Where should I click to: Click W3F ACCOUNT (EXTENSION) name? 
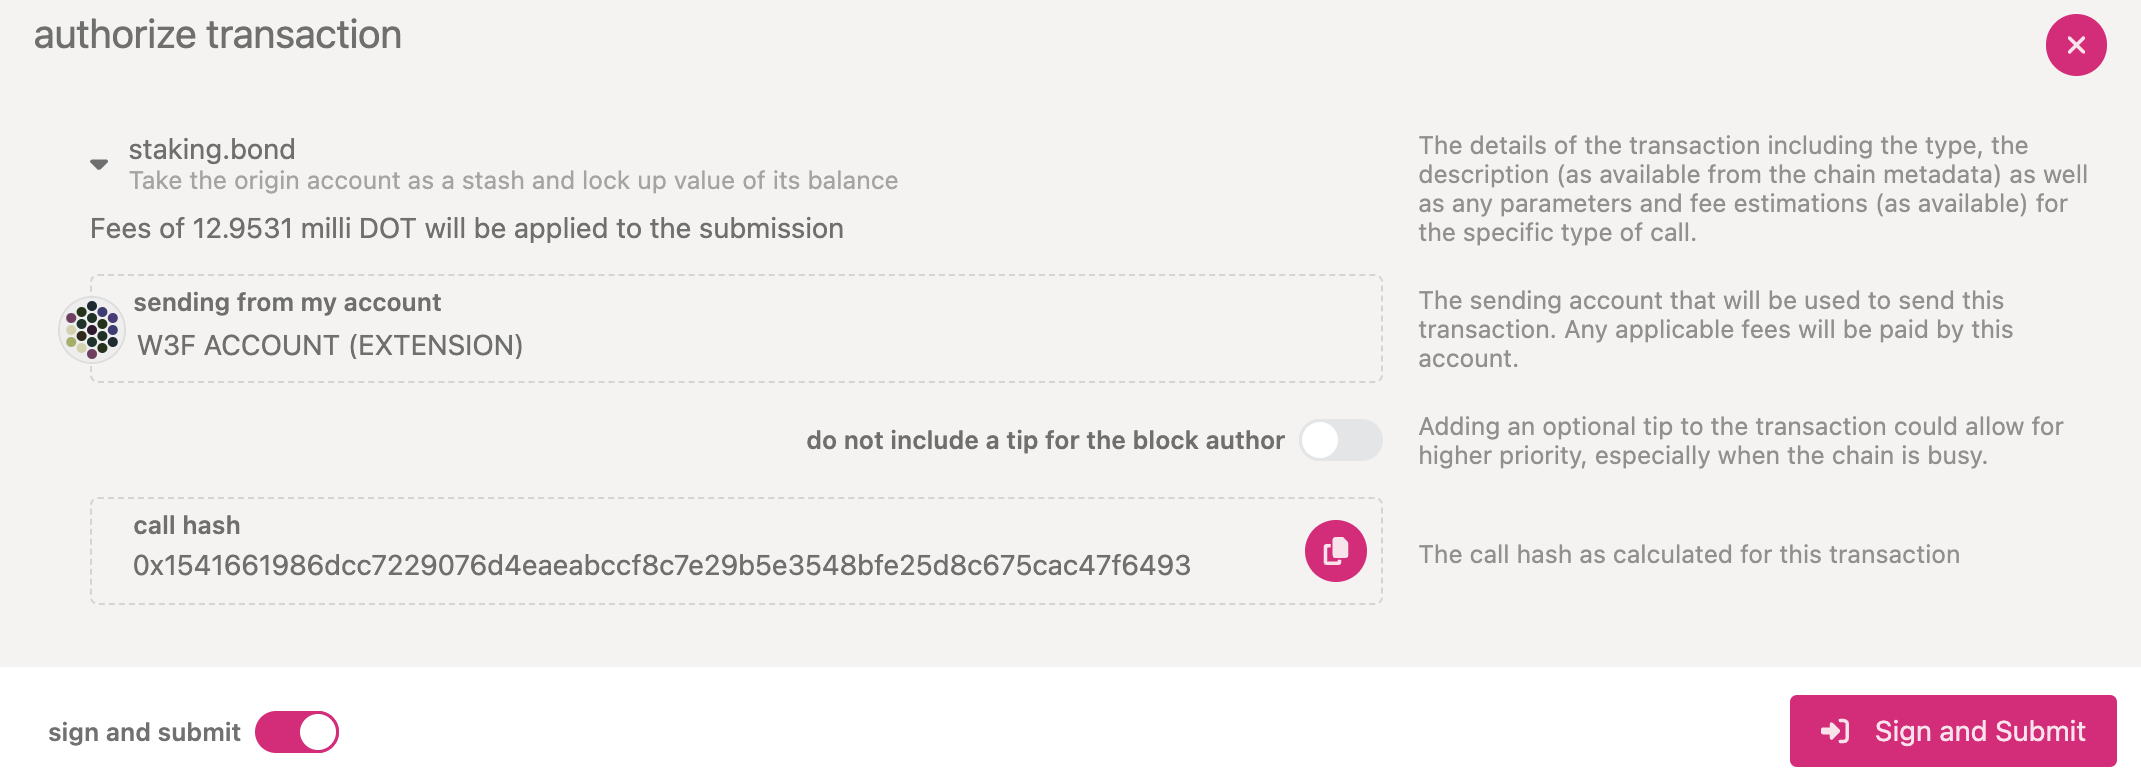330,346
